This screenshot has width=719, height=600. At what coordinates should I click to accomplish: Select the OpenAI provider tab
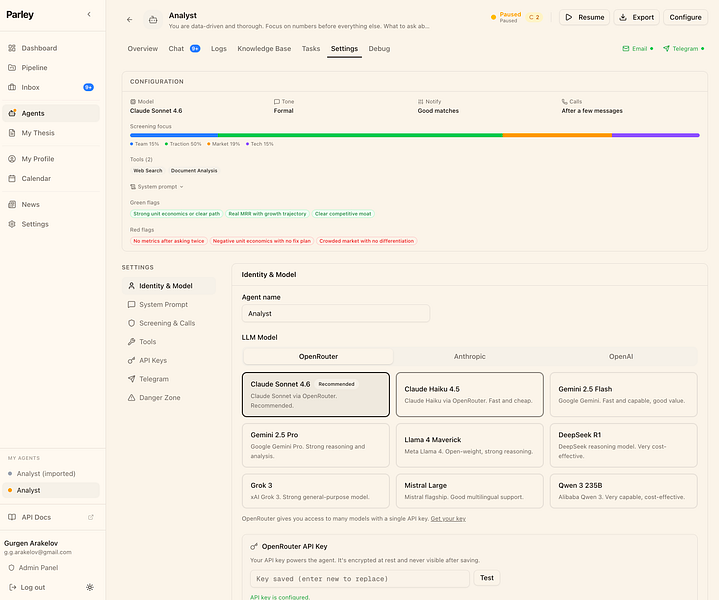point(621,356)
